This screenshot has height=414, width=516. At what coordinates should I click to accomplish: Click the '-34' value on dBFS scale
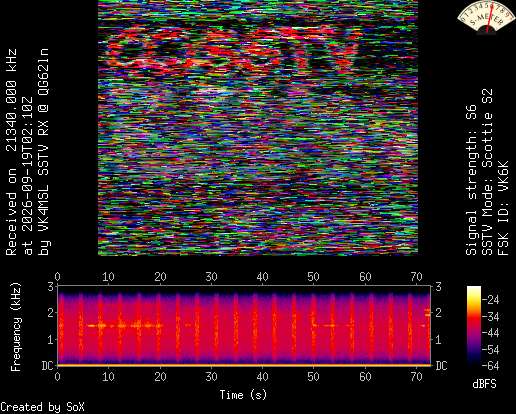(x=491, y=316)
